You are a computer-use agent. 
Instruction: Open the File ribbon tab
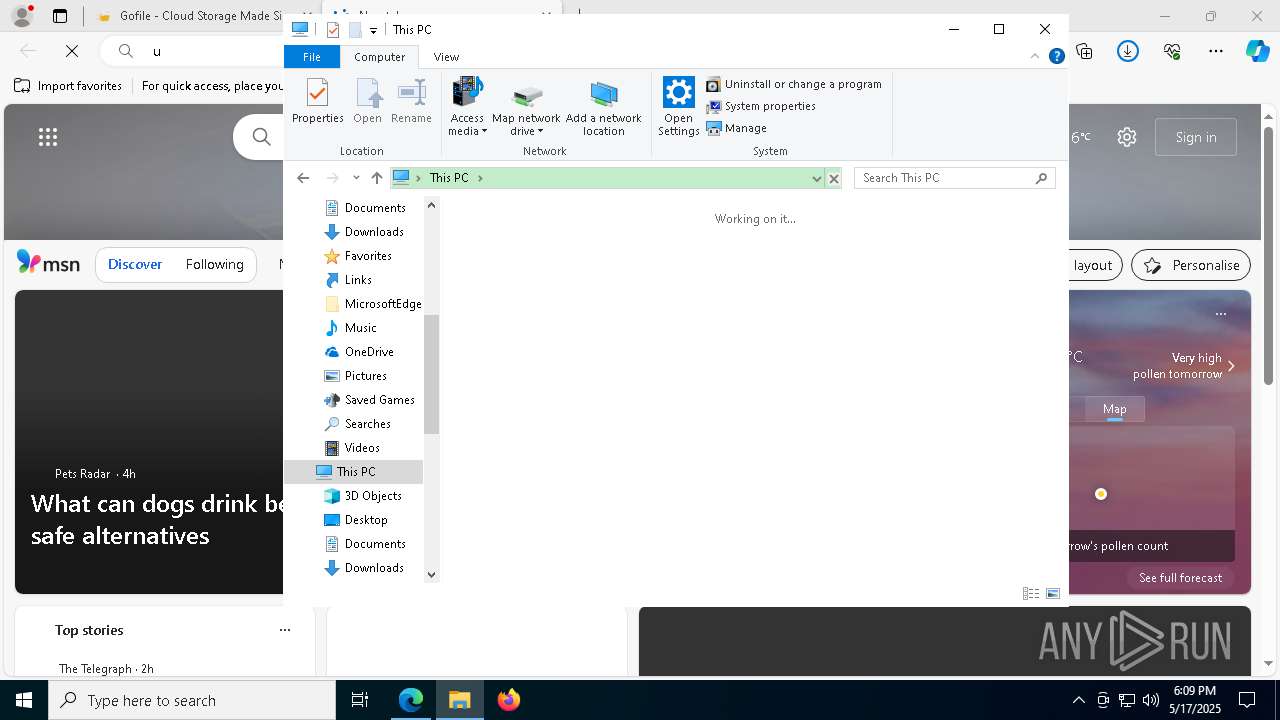click(x=312, y=57)
